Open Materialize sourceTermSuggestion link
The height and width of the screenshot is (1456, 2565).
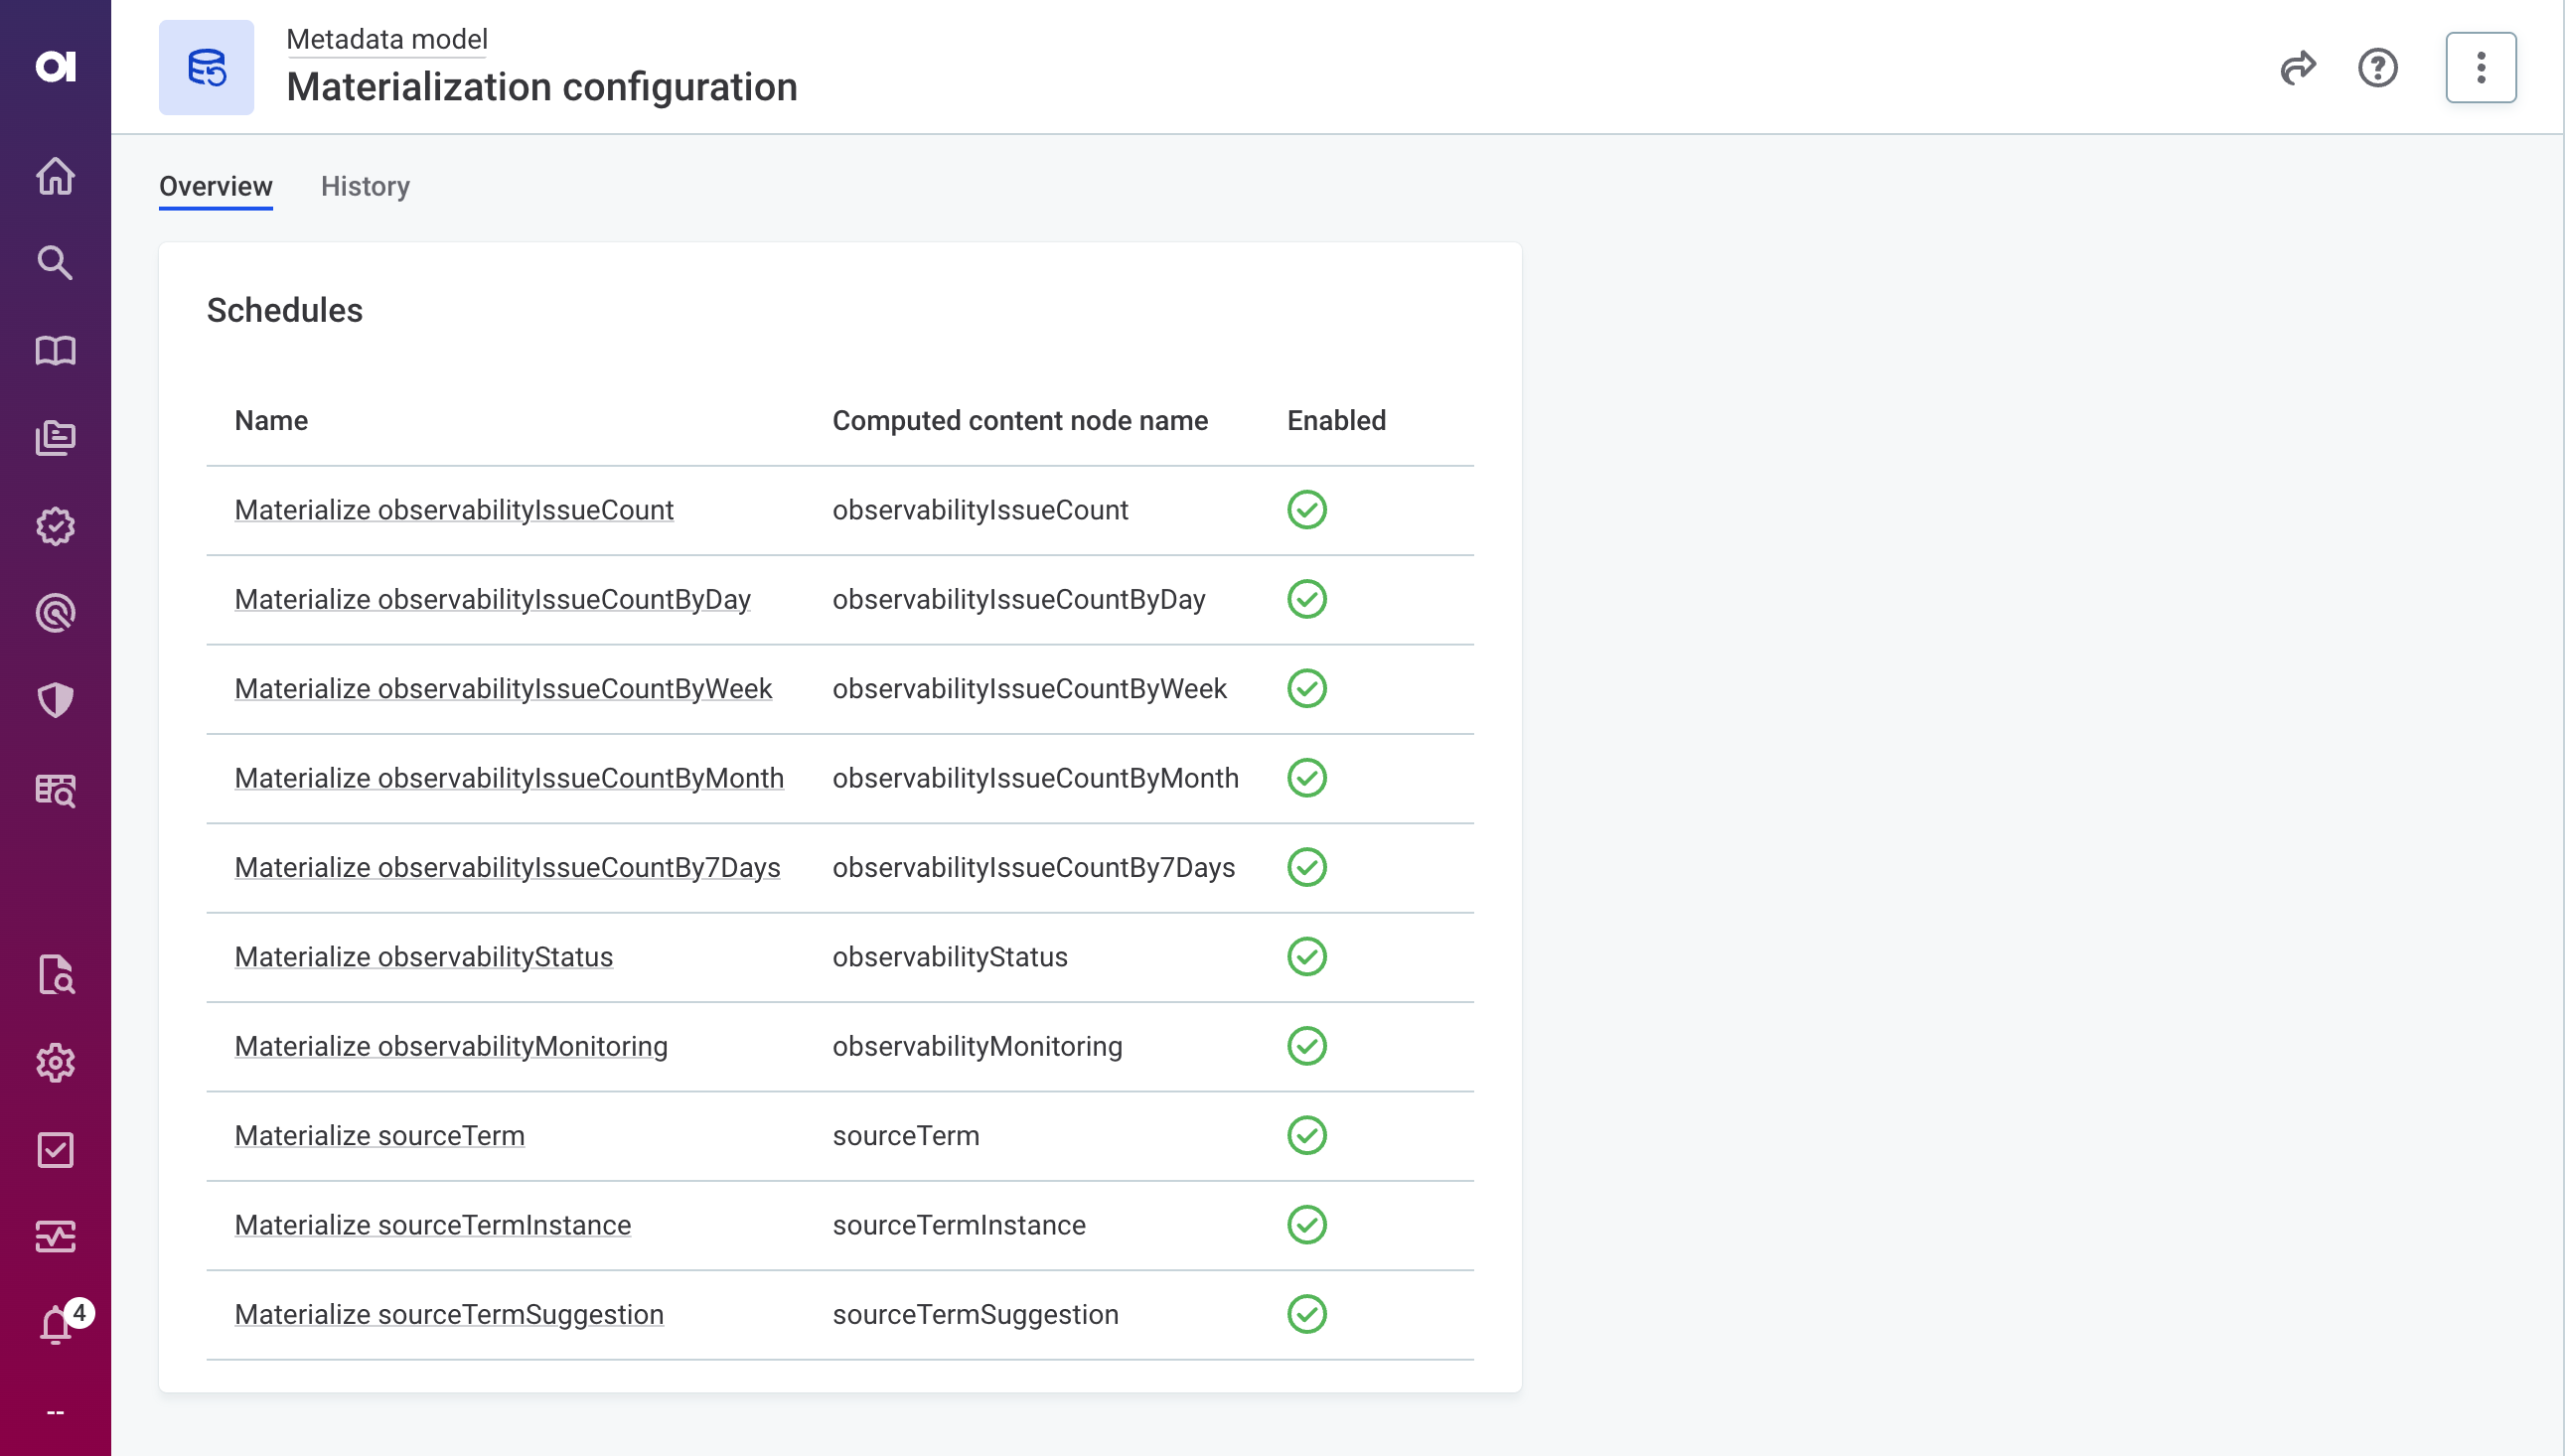click(x=449, y=1315)
